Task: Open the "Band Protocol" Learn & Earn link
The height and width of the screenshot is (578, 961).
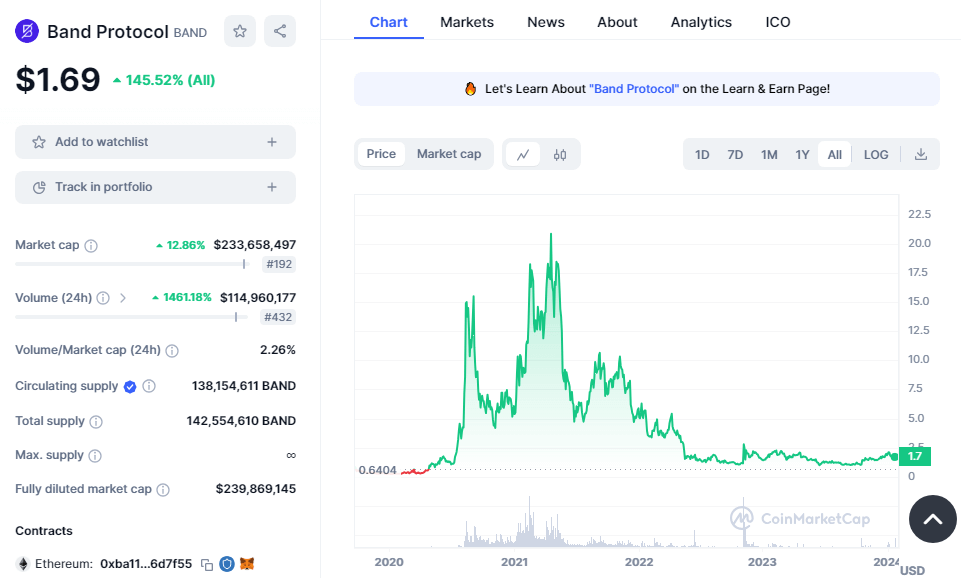Action: 634,89
